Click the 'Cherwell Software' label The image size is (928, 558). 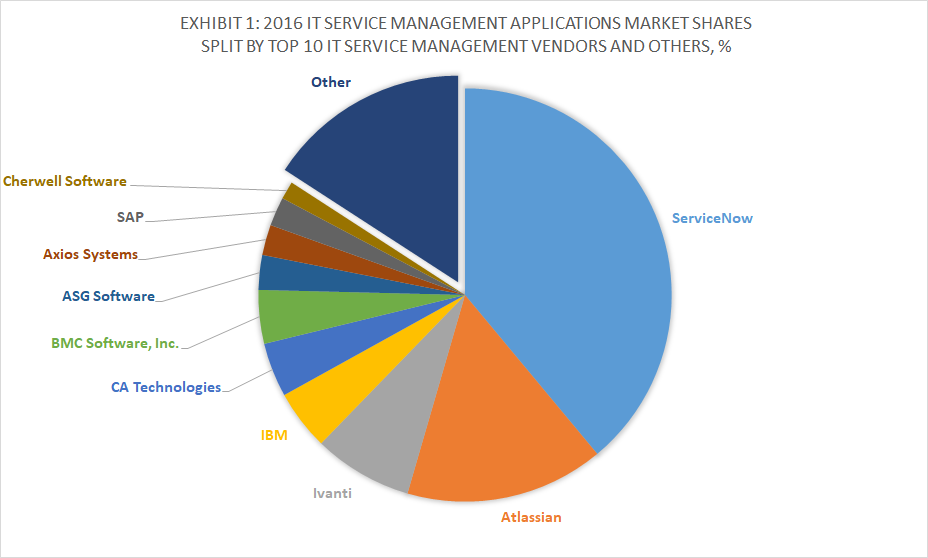(65, 181)
